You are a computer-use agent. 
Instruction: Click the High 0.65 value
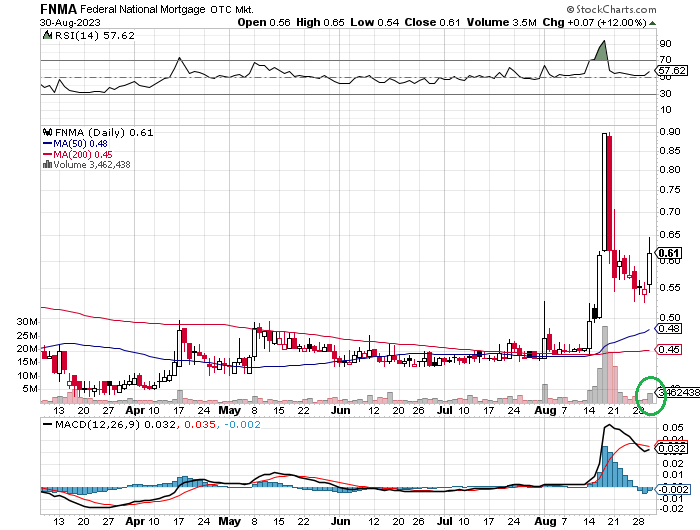(x=320, y=22)
